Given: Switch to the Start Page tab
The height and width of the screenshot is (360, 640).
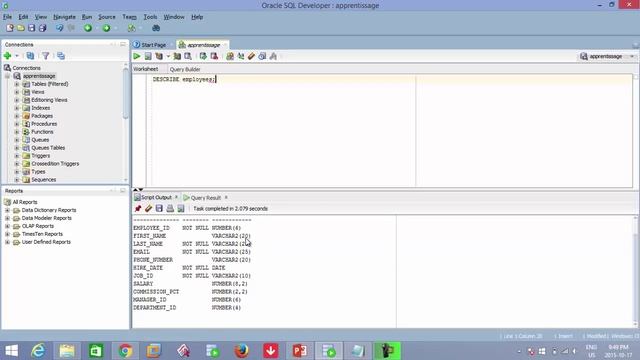Looking at the screenshot, I should click(150, 45).
